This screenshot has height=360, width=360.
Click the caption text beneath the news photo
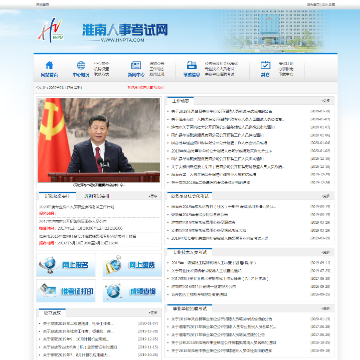[99, 185]
